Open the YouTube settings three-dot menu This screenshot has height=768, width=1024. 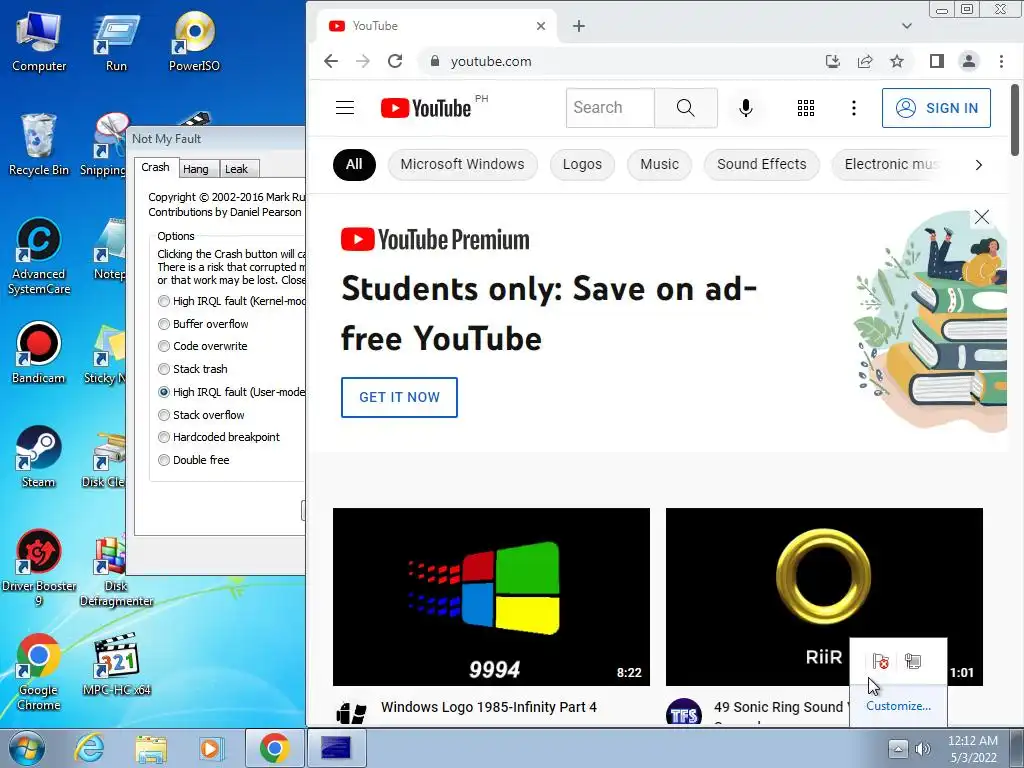(x=854, y=108)
